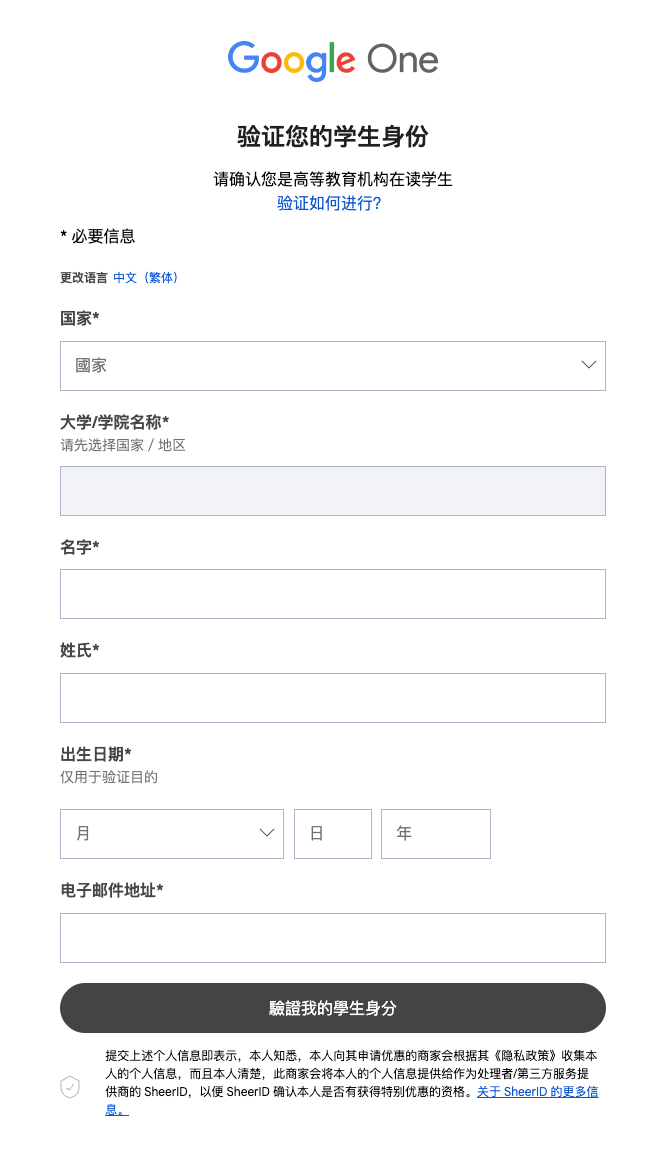Click the shield checkmark privacy icon
The image size is (661, 1152).
70,1087
